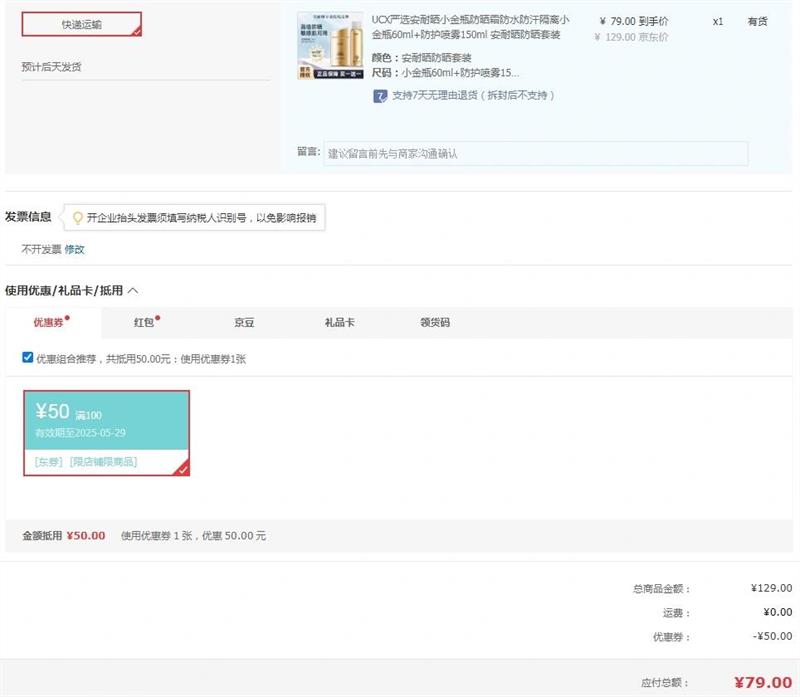Collapse the 使用优惠/礼品卡/抵用 section chevron
The width and height of the screenshot is (800, 697).
[x=133, y=291]
